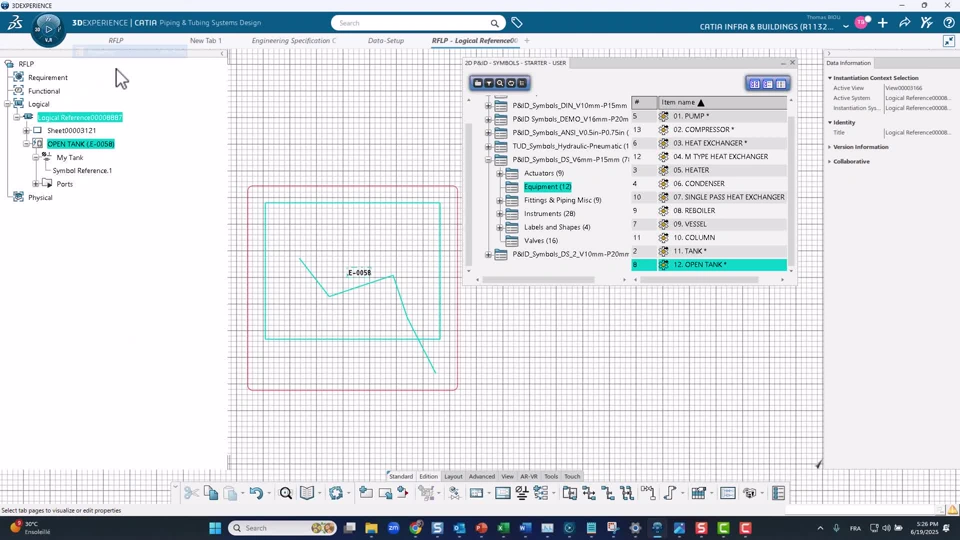Screen dimensions: 960x540
Task: Click the Undo arrow icon
Action: tap(256, 493)
